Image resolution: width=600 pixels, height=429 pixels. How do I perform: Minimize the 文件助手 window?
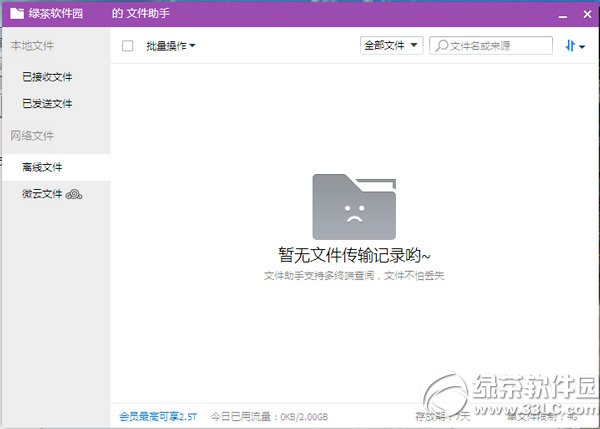(562, 16)
